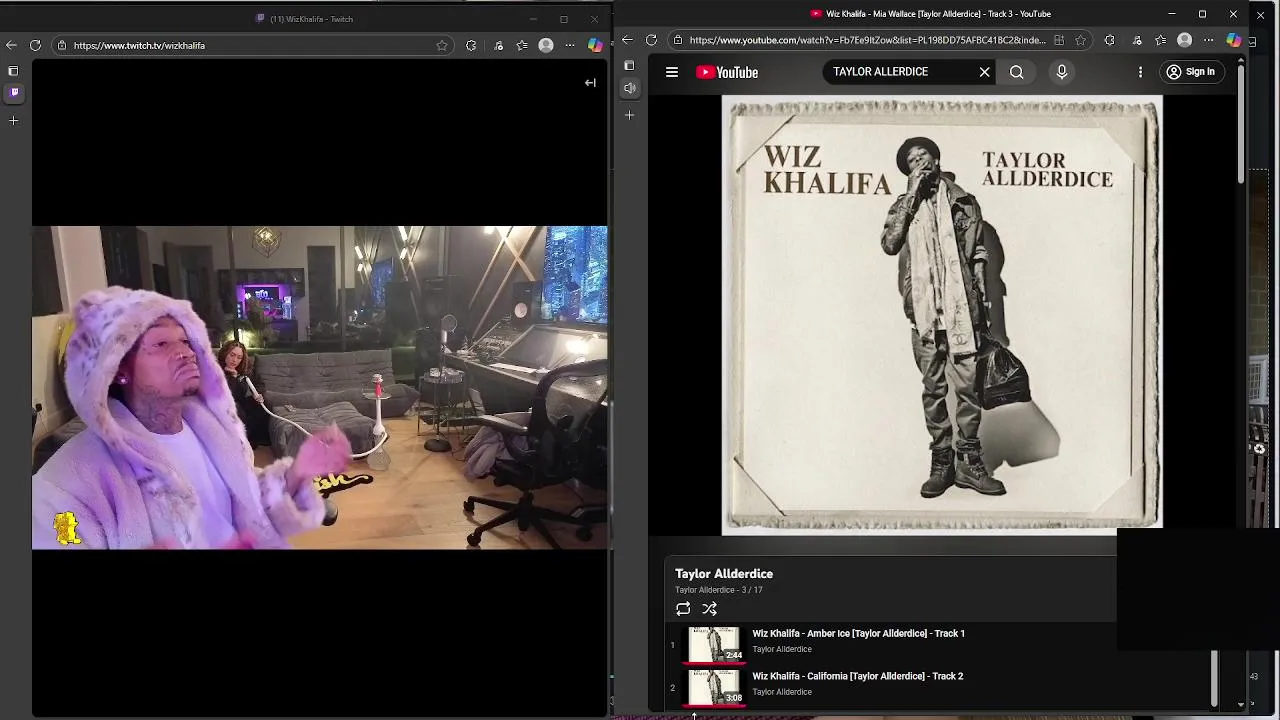Clear the YouTube search box text
The width and height of the screenshot is (1280, 720).
[x=984, y=72]
